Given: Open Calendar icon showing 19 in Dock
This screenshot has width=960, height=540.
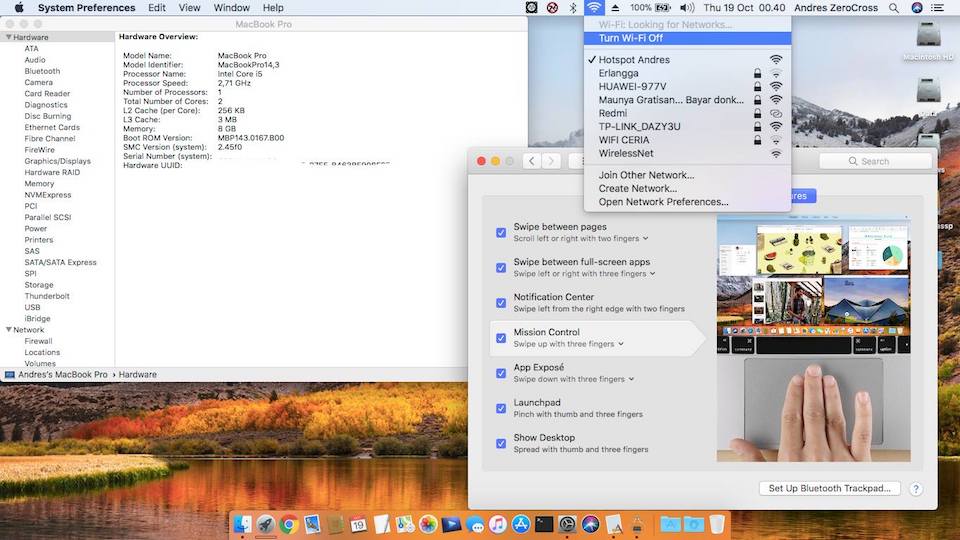Looking at the screenshot, I should [359, 524].
